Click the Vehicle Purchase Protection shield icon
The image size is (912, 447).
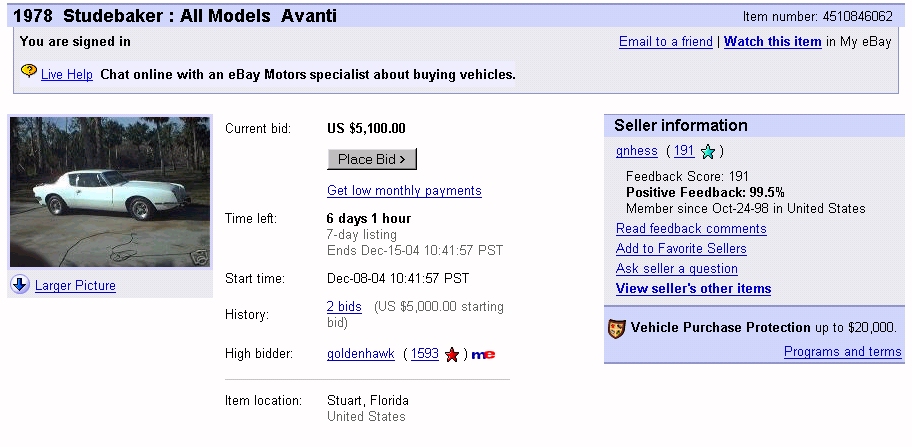[617, 328]
